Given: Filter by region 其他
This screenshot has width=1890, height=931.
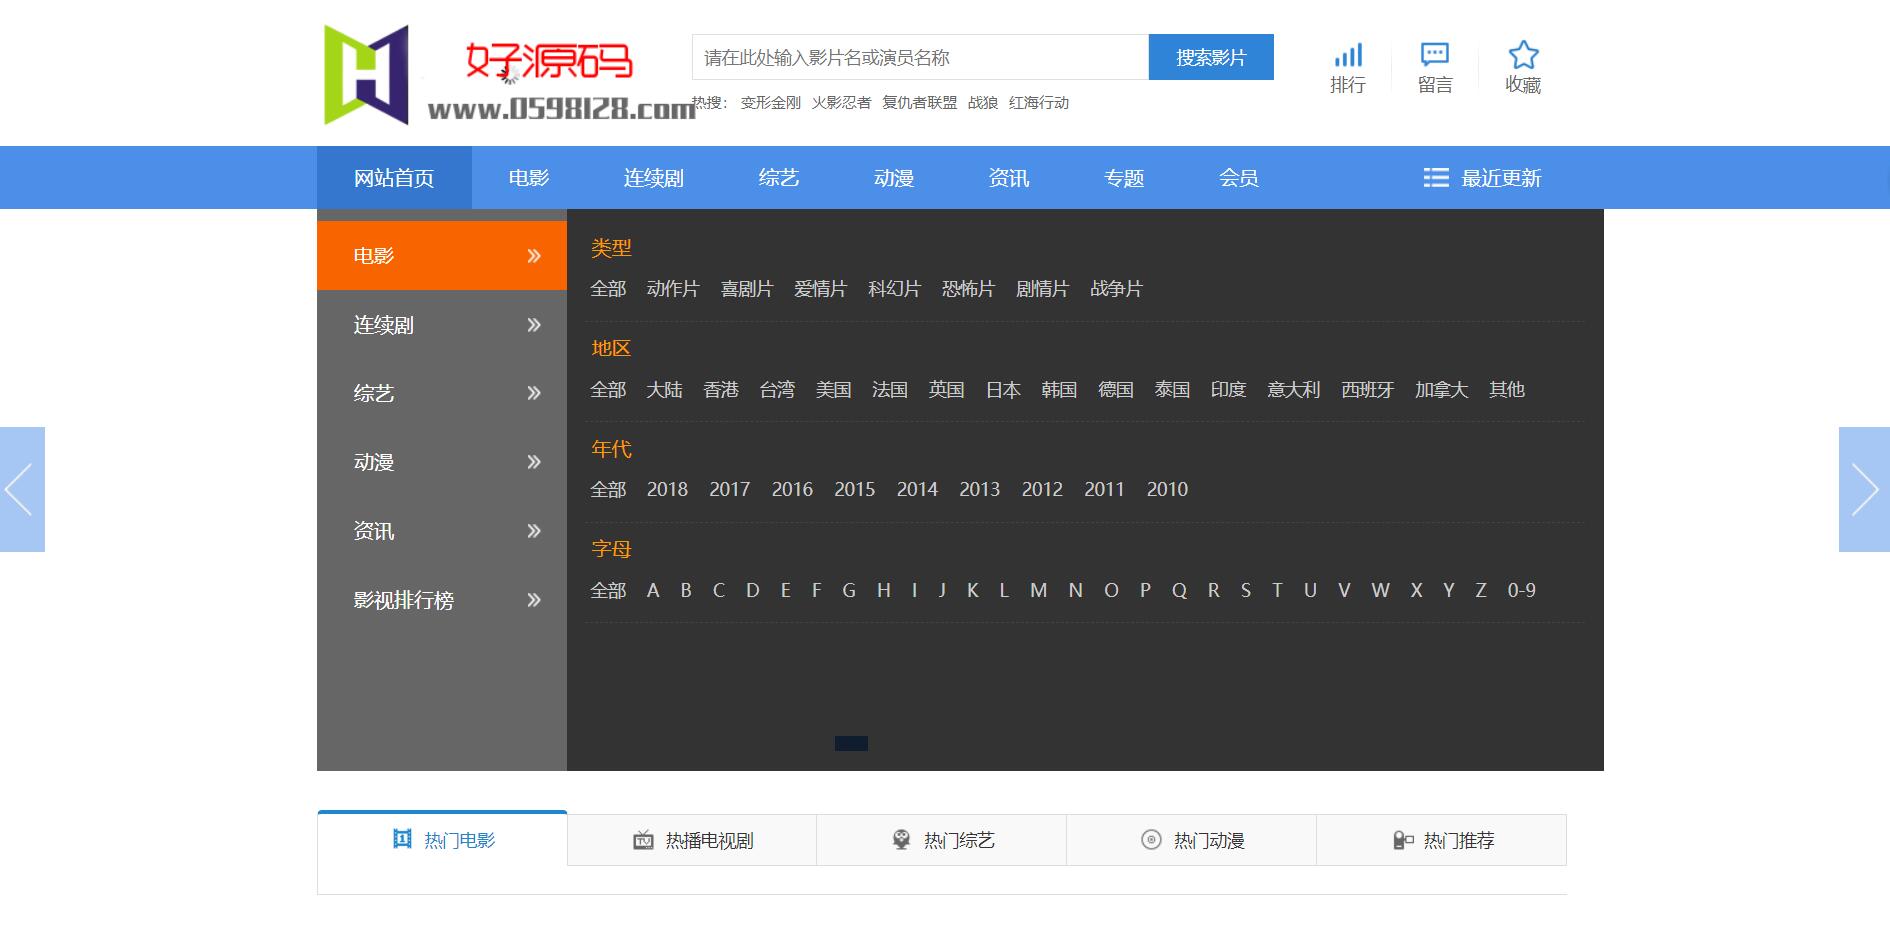Looking at the screenshot, I should pos(1507,390).
